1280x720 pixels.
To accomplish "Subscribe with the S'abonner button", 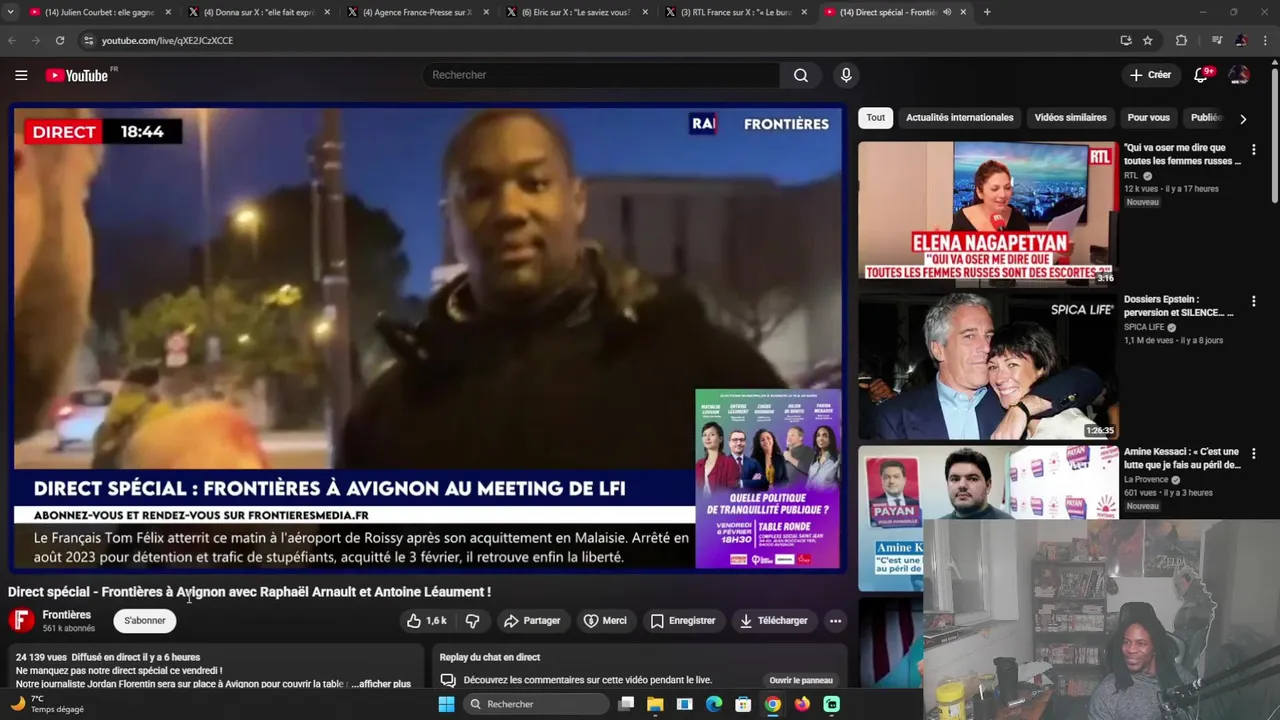I will pos(145,621).
